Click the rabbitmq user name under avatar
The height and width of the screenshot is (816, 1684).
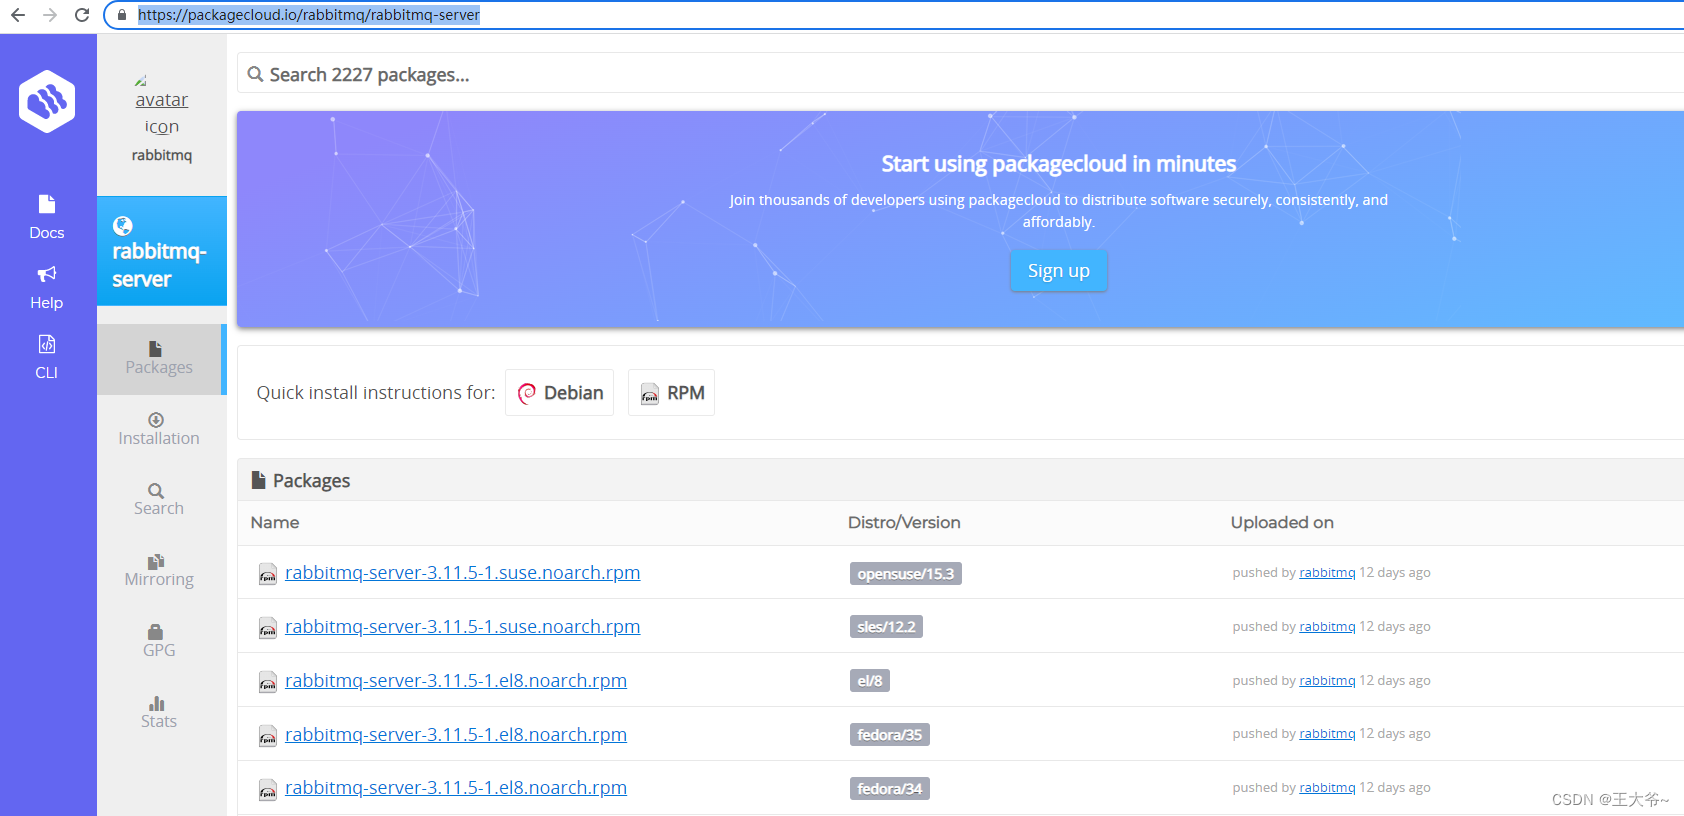pyautogui.click(x=162, y=155)
